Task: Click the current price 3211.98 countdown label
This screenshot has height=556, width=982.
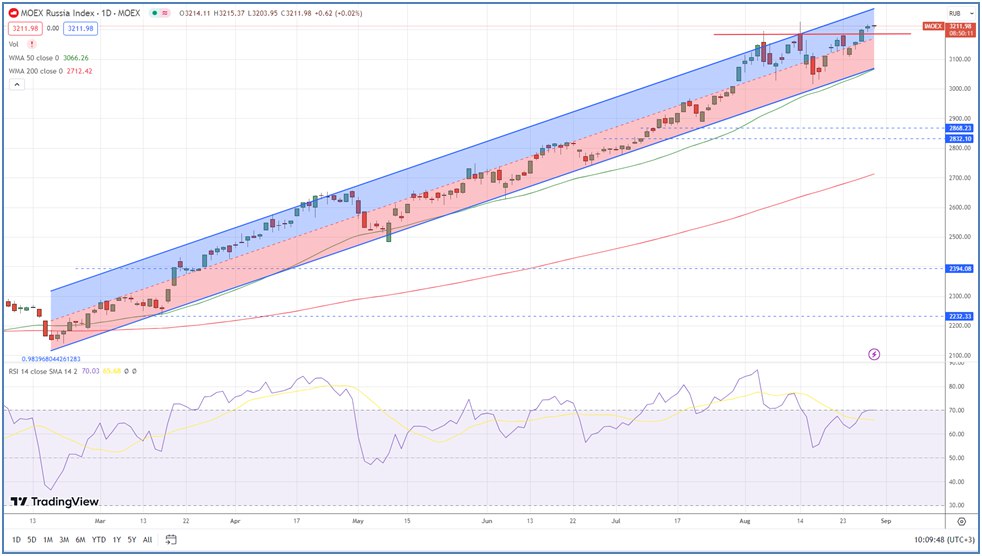Action: (x=960, y=29)
